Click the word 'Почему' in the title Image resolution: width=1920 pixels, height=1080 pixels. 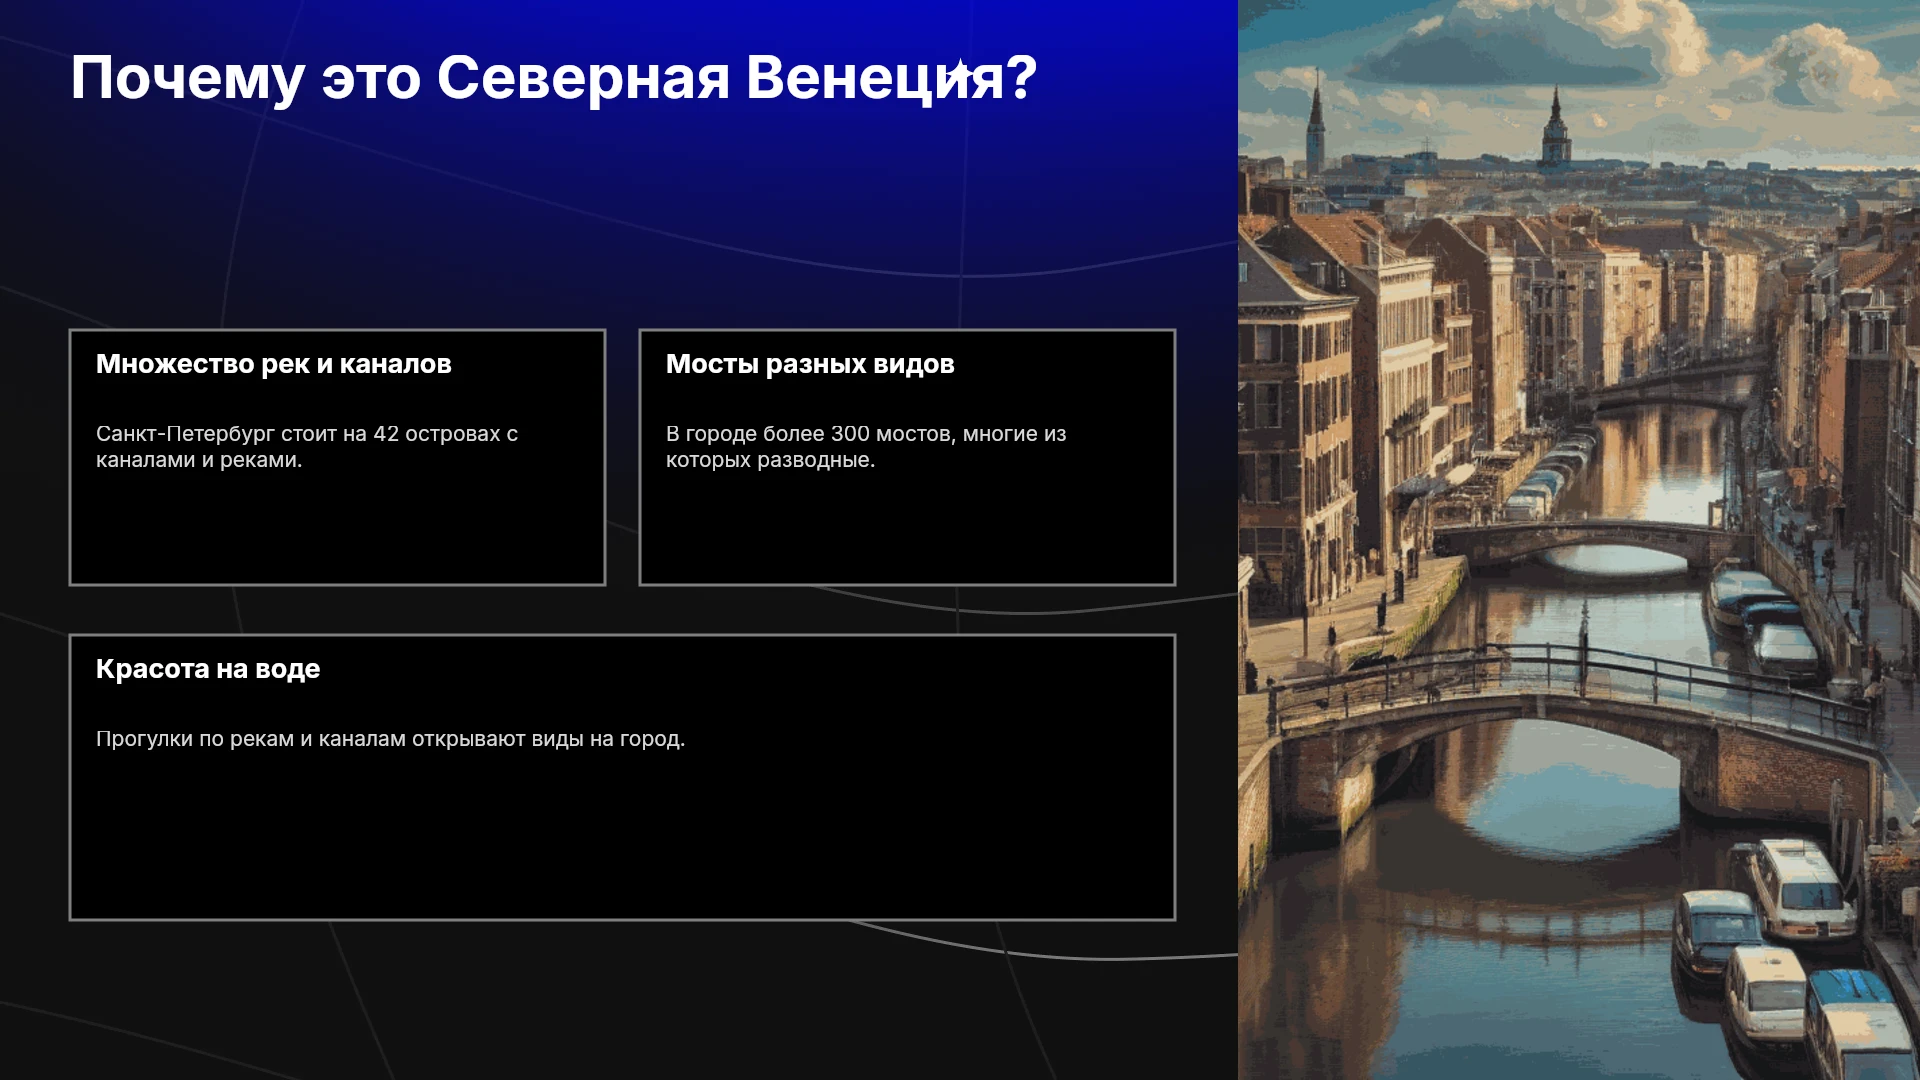pos(187,78)
